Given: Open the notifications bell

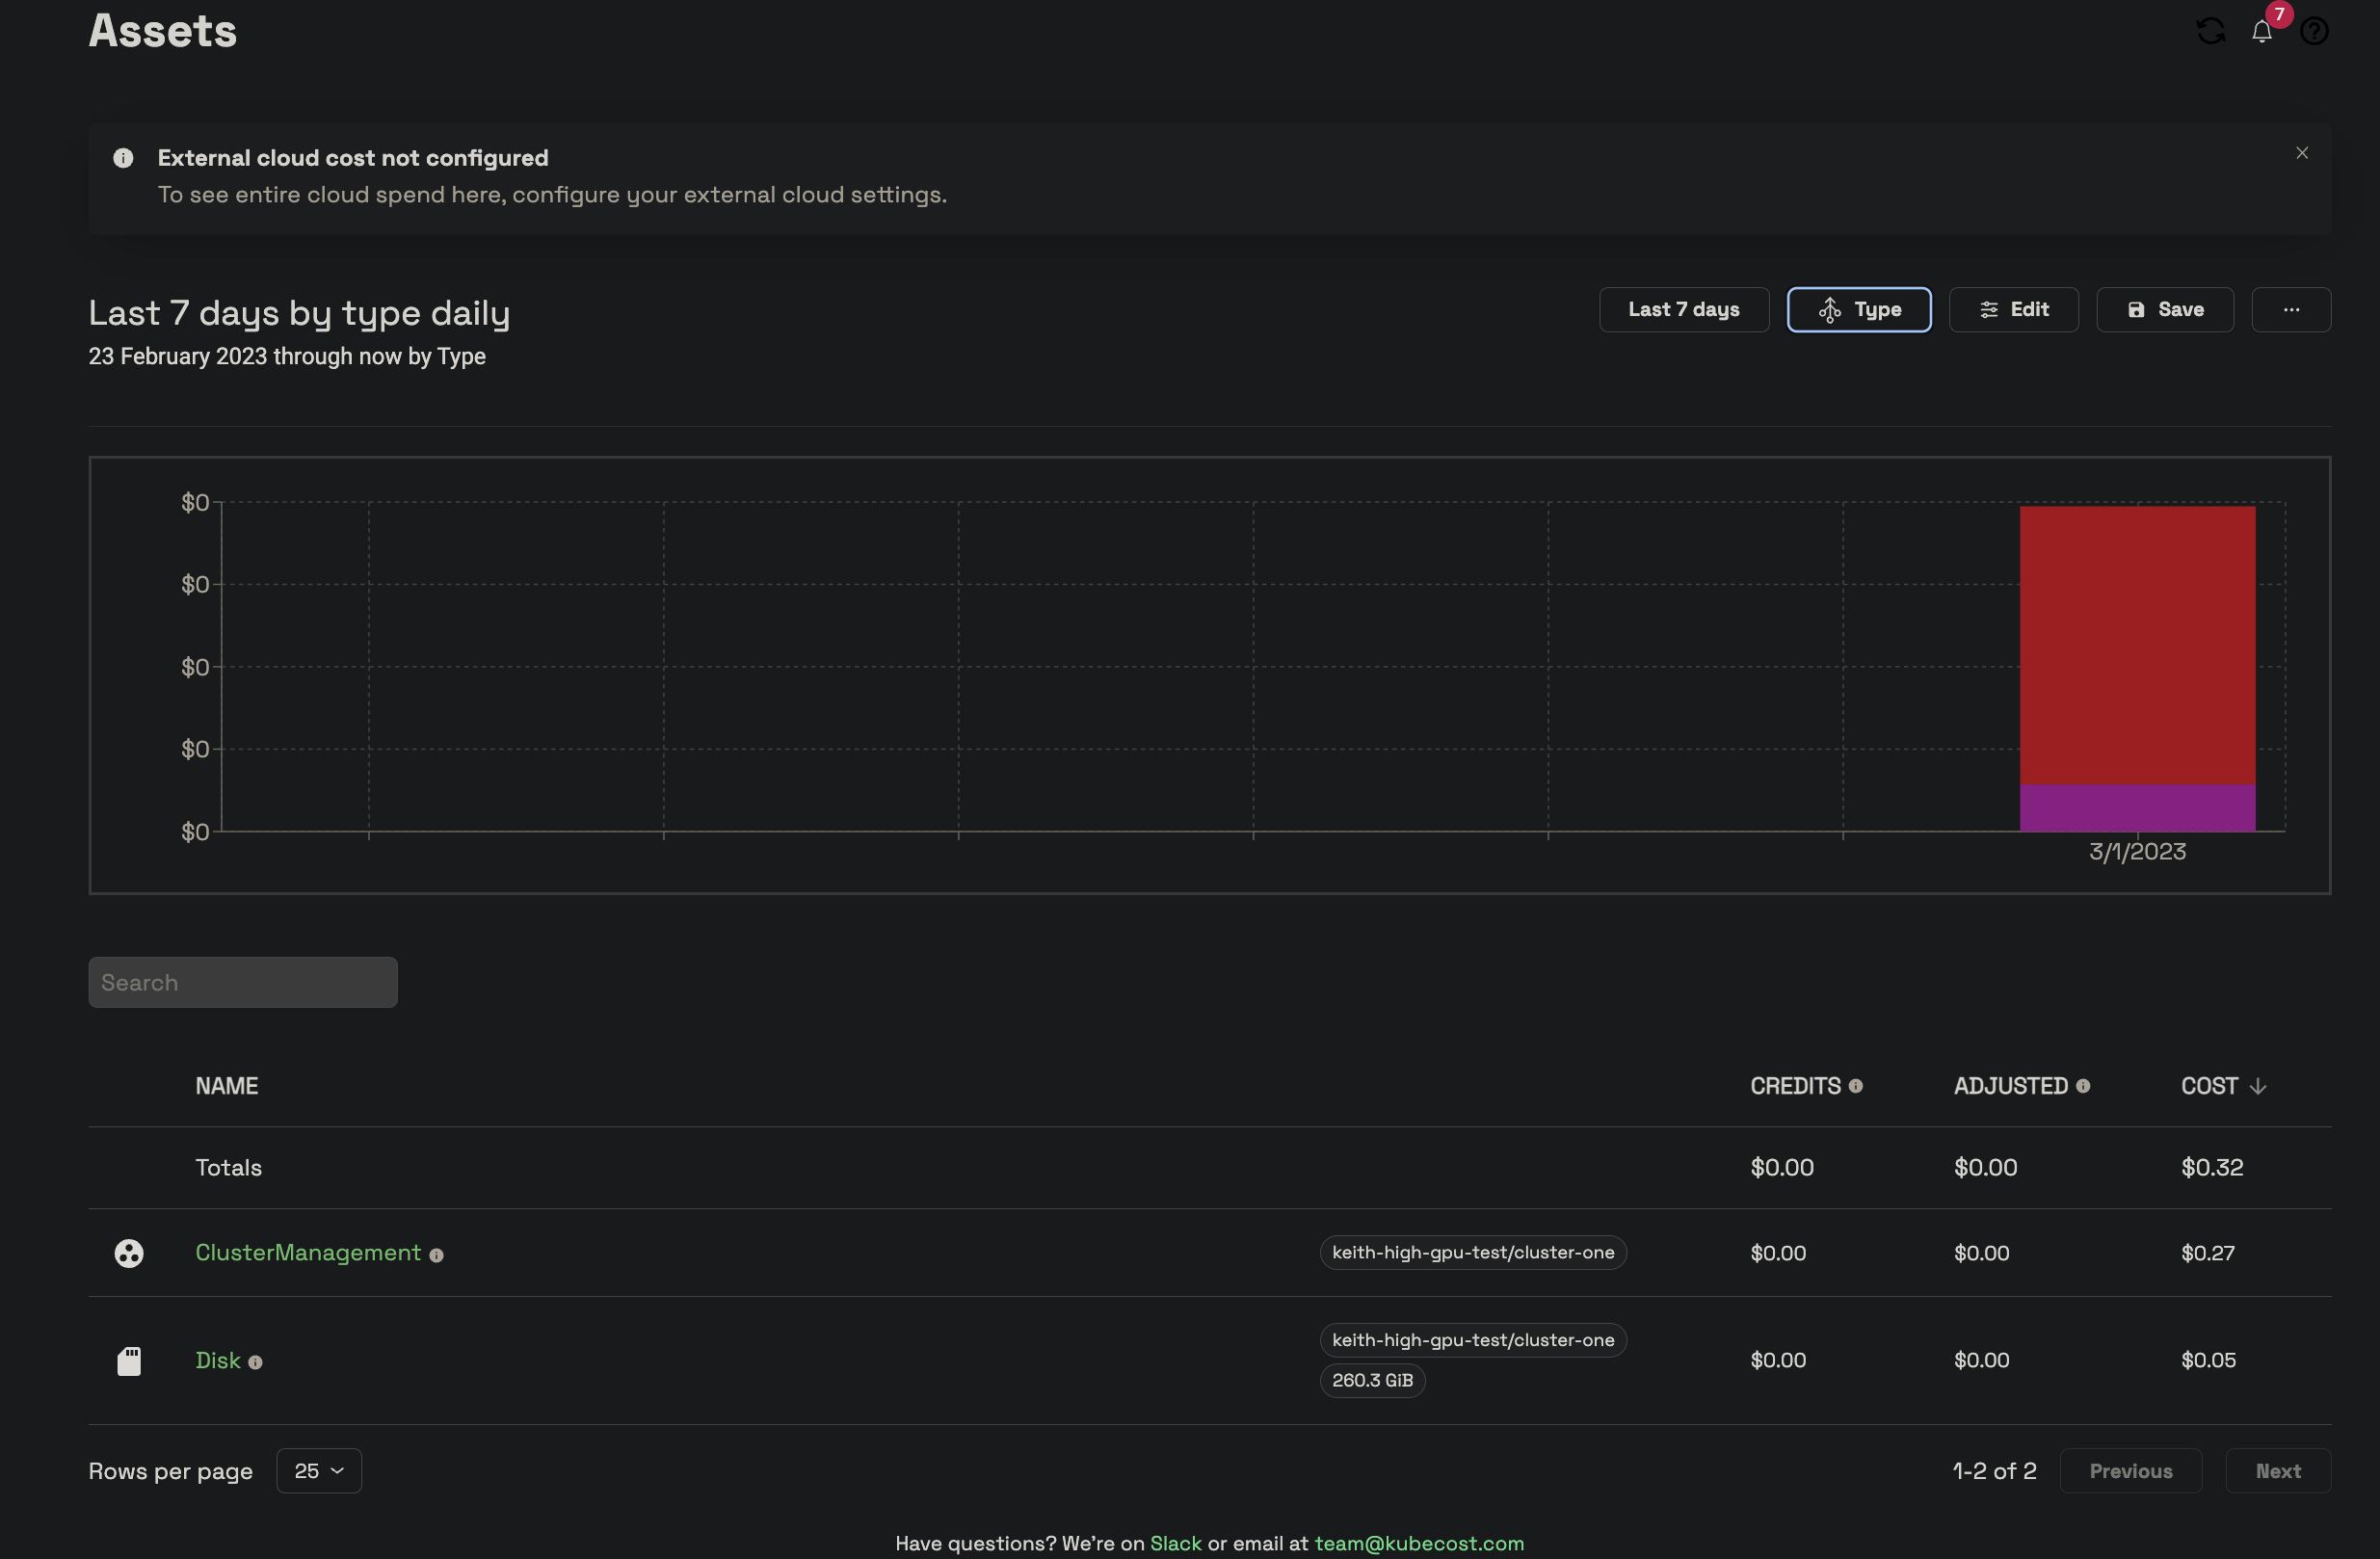Looking at the screenshot, I should (2262, 31).
